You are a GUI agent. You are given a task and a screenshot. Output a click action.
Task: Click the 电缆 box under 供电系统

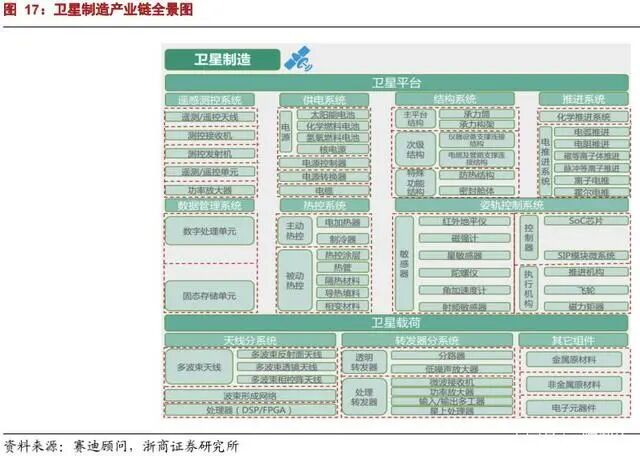(x=324, y=191)
